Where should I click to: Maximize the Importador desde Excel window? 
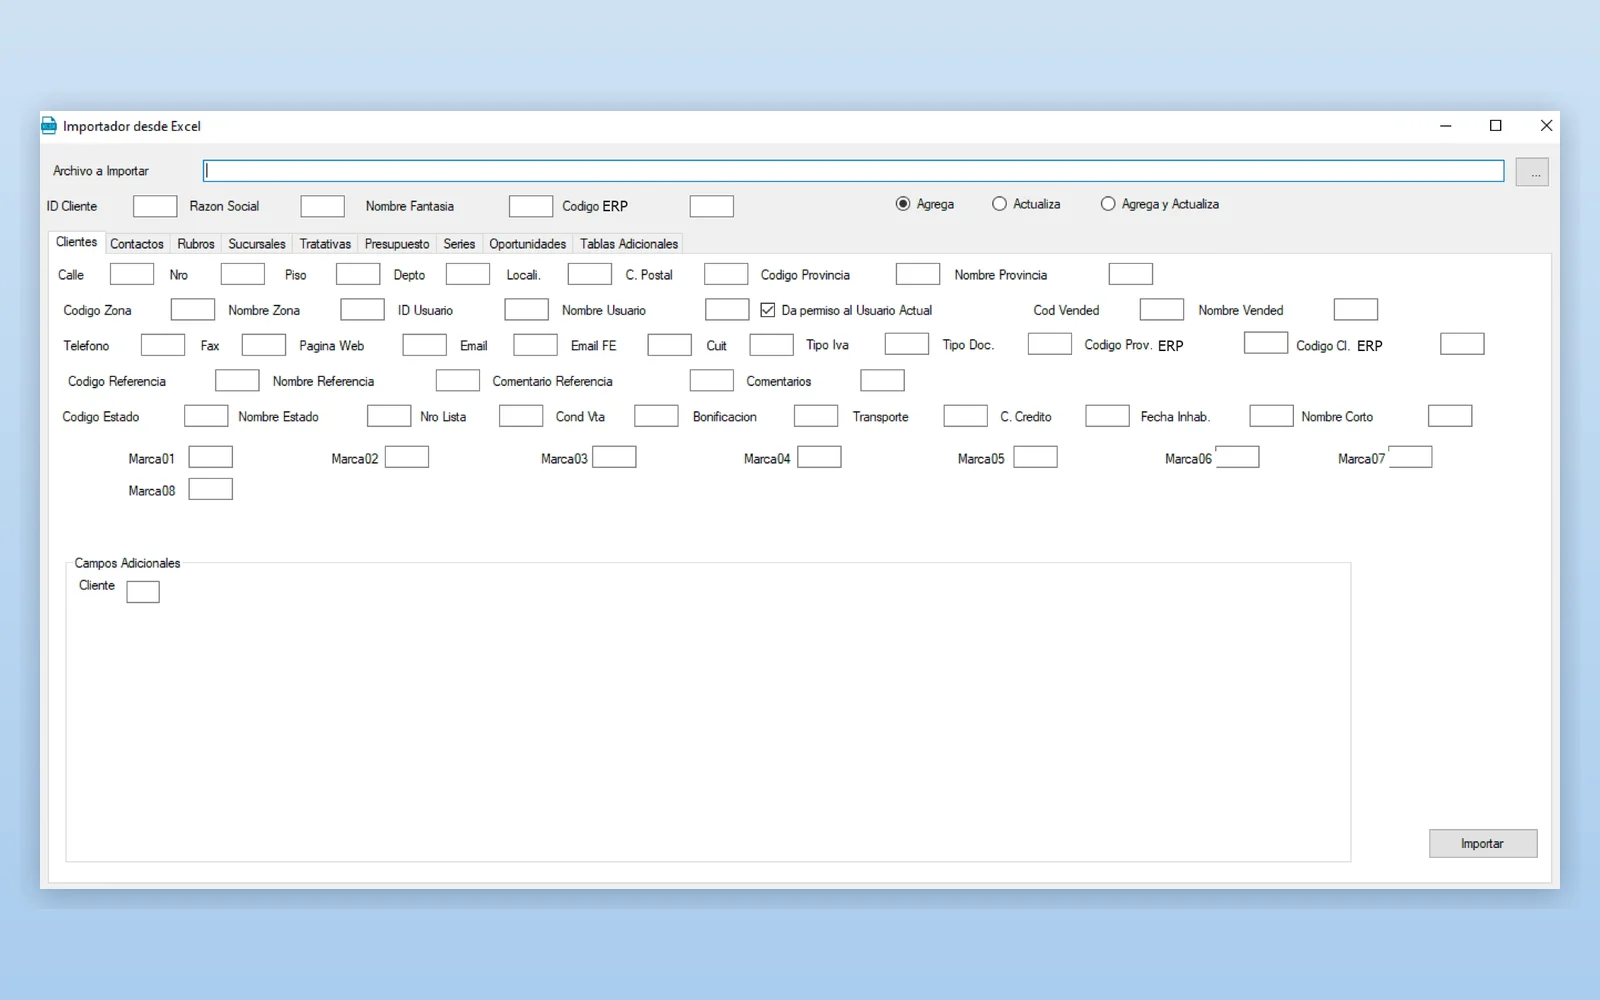pyautogui.click(x=1496, y=126)
